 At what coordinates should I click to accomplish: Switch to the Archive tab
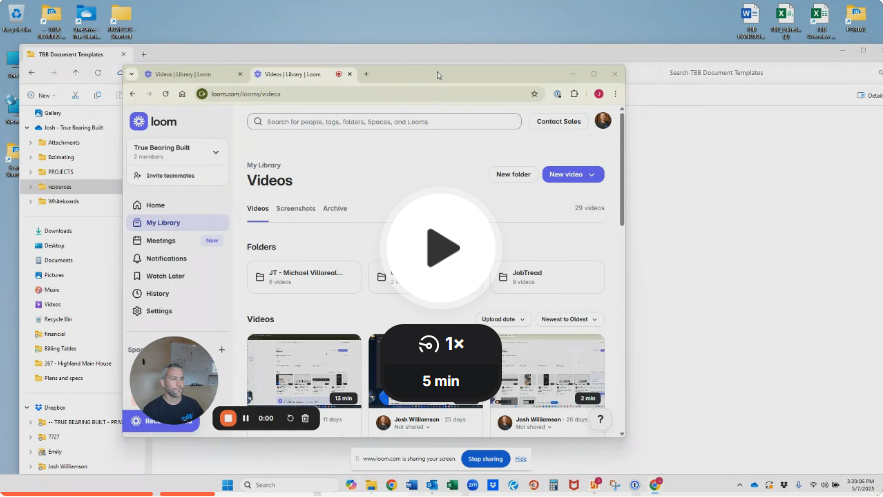tap(335, 208)
